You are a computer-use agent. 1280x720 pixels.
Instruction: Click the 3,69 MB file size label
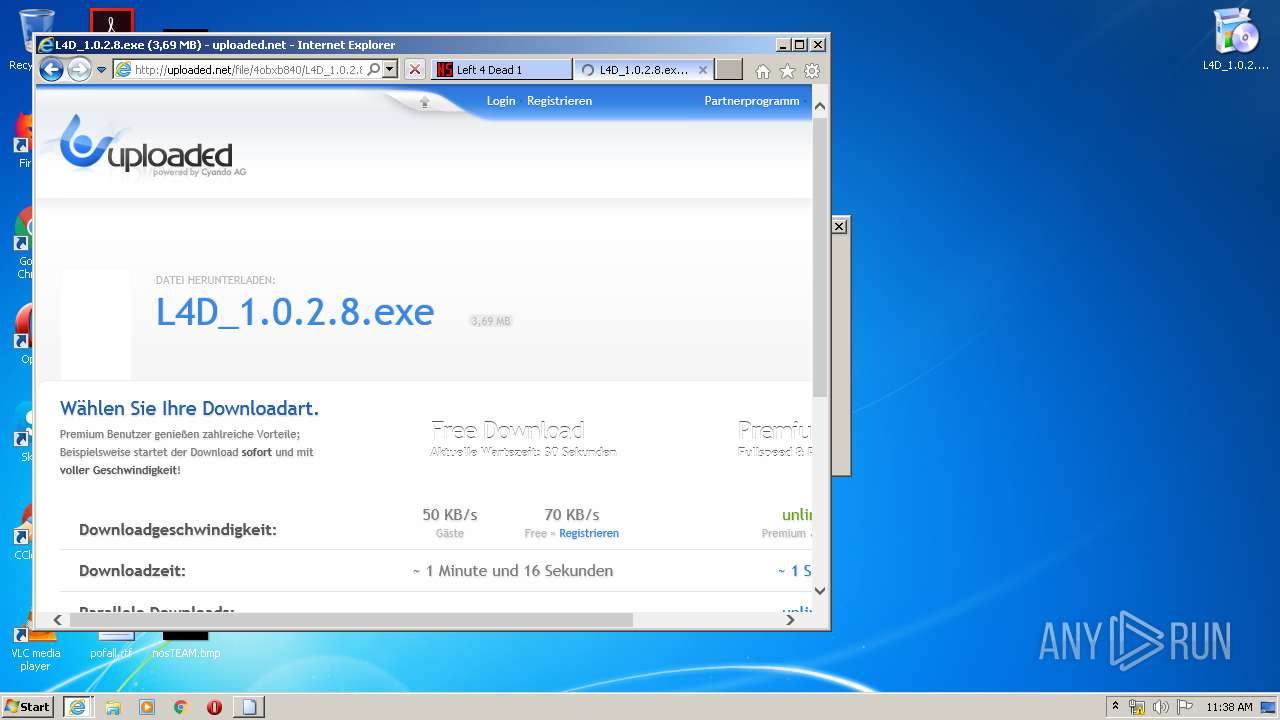click(491, 321)
